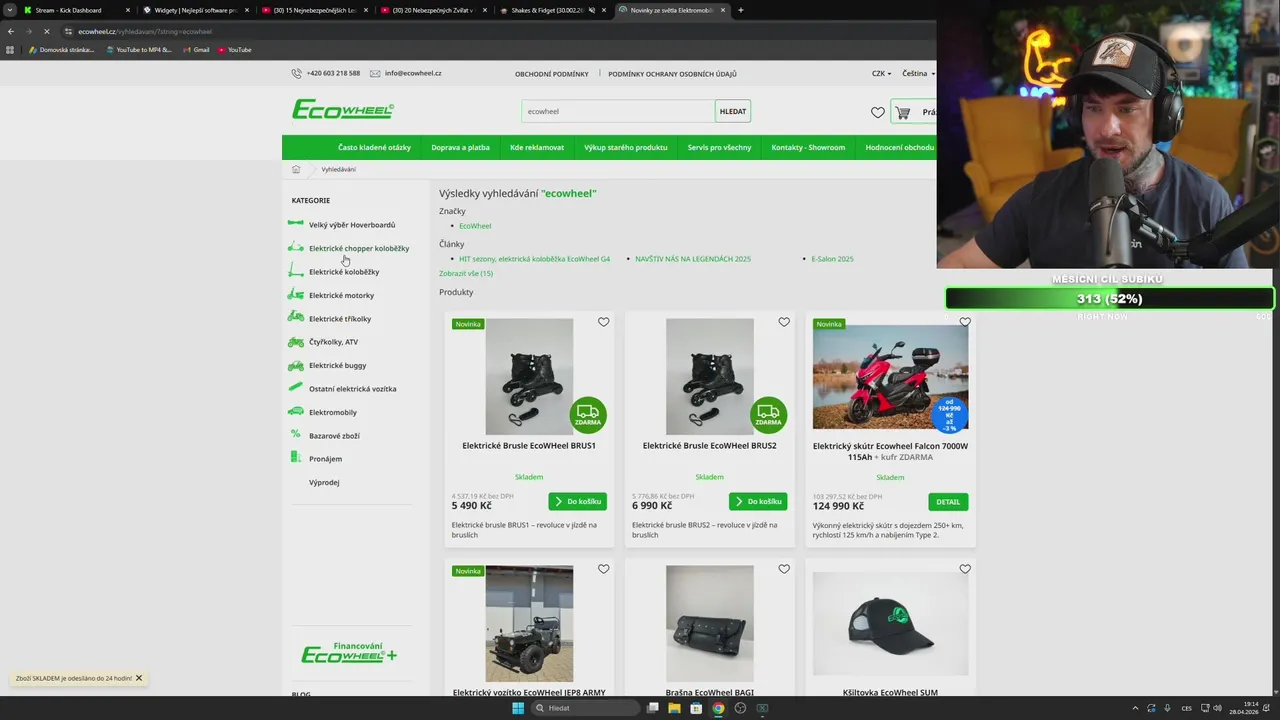
Task: Open DETAIL for Falcon 7000W scooter
Action: coord(948,501)
